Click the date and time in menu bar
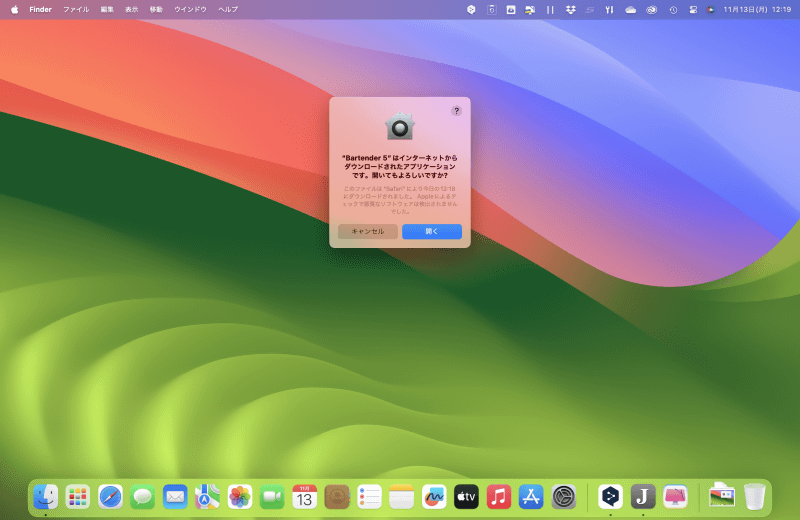800x520 pixels. pyautogui.click(x=757, y=9)
